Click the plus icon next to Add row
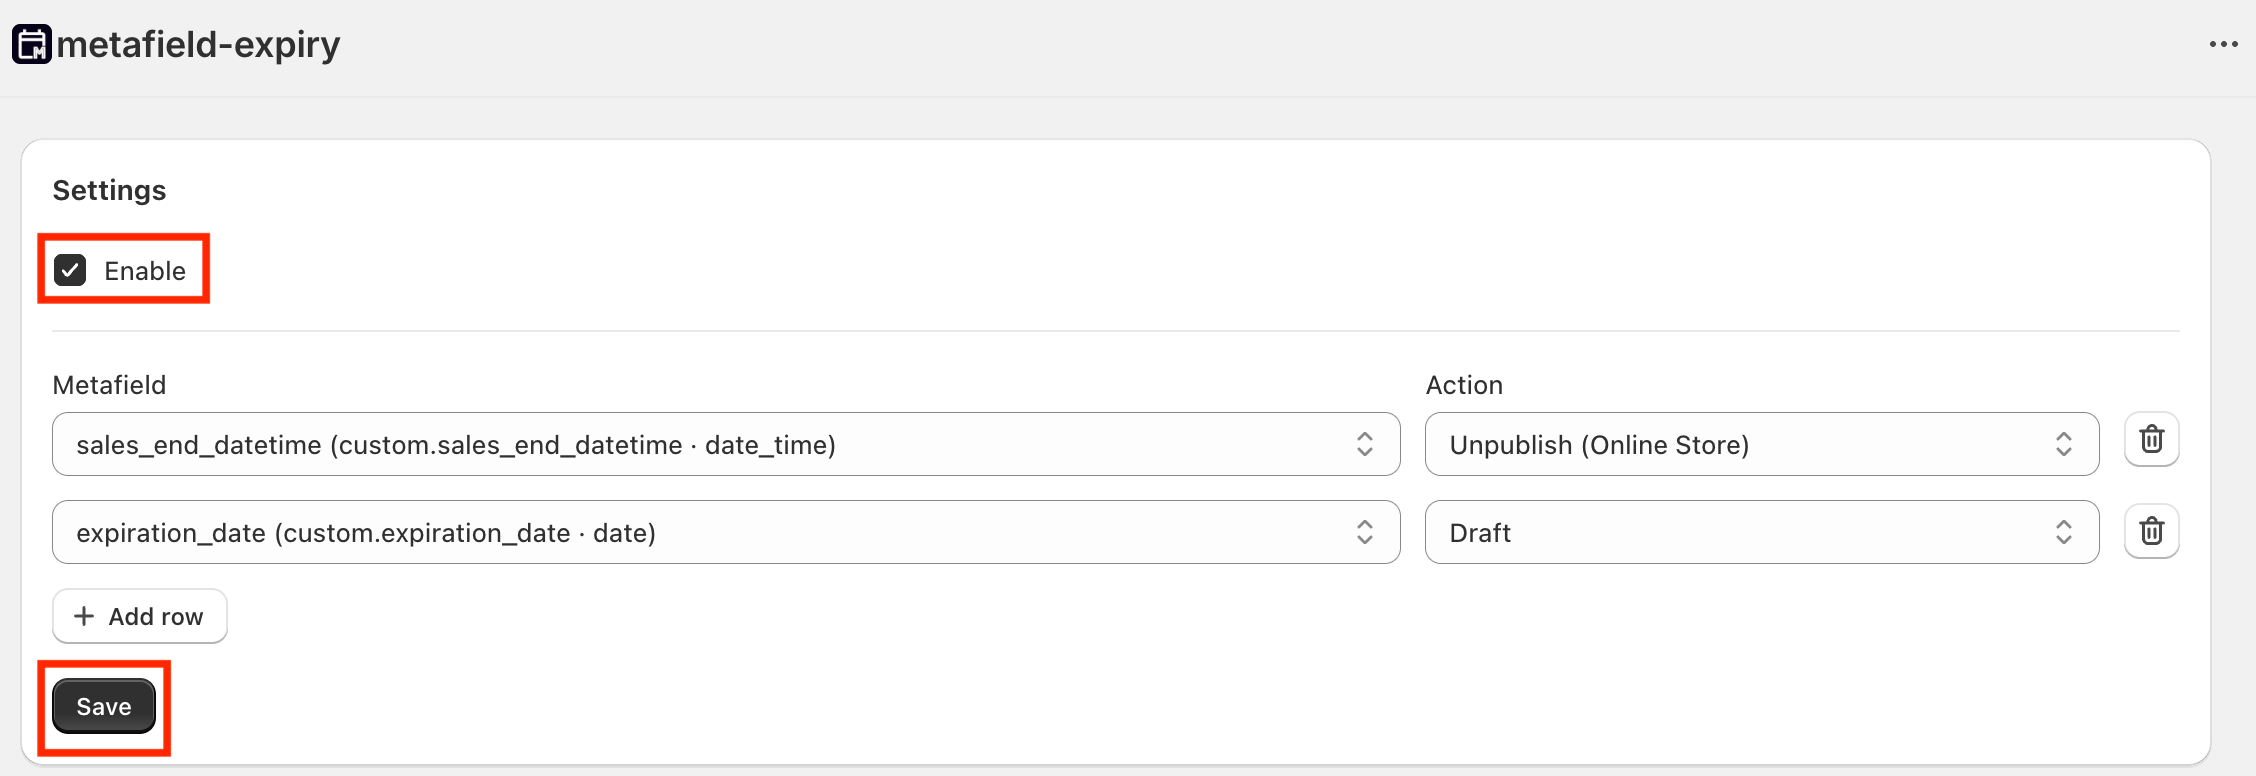2256x776 pixels. 85,616
